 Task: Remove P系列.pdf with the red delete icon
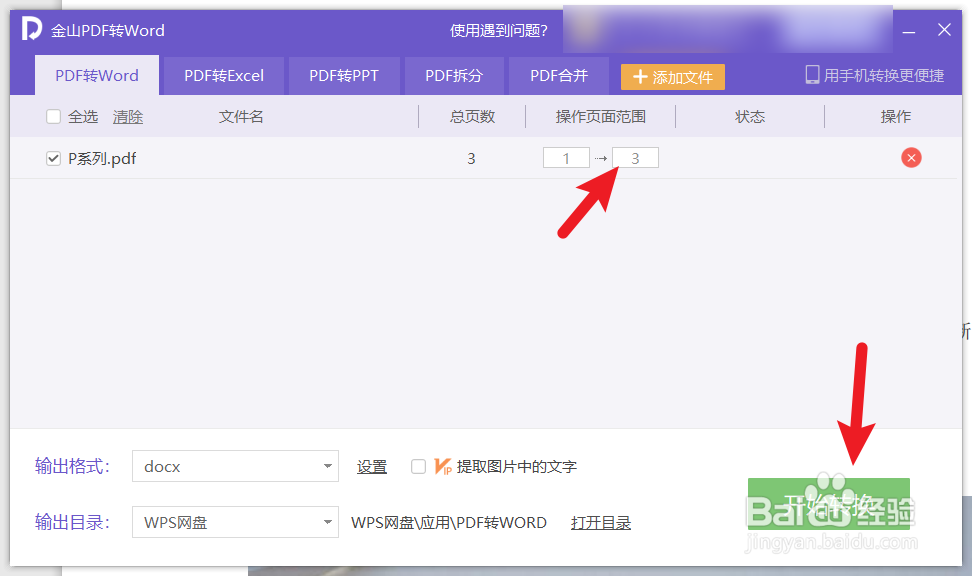coord(911,158)
